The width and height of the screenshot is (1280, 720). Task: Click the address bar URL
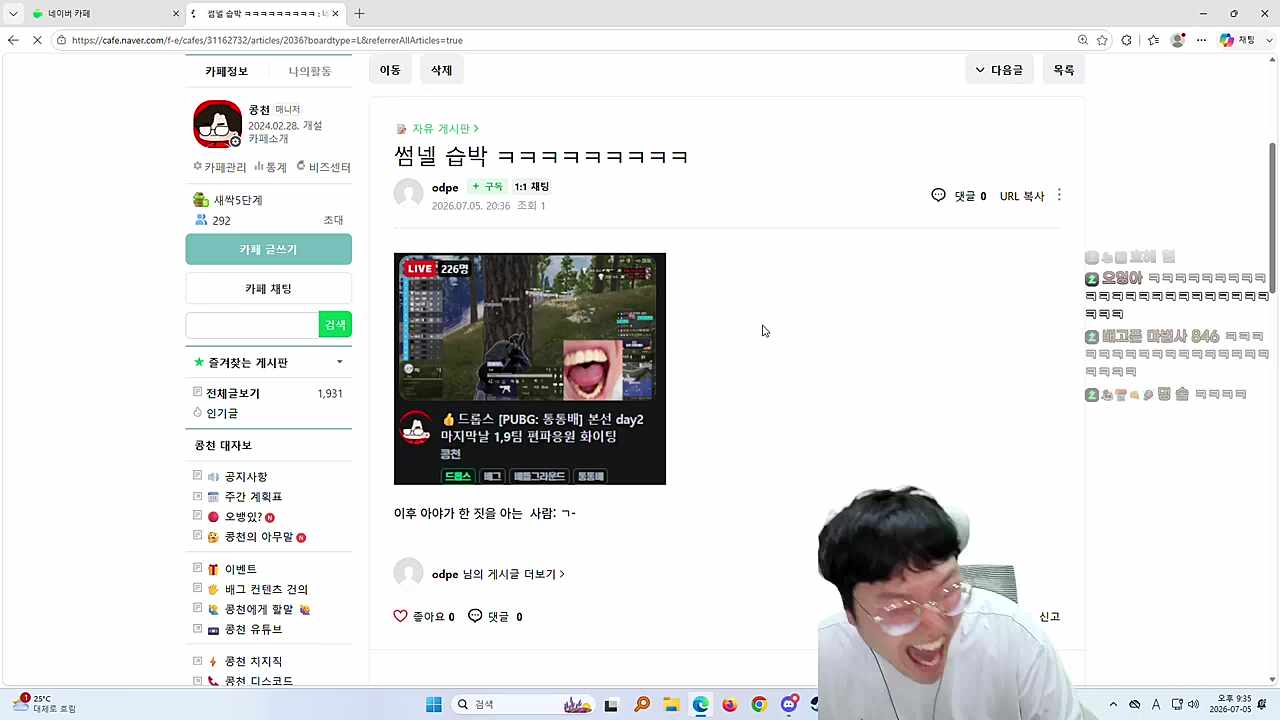pyautogui.click(x=267, y=40)
